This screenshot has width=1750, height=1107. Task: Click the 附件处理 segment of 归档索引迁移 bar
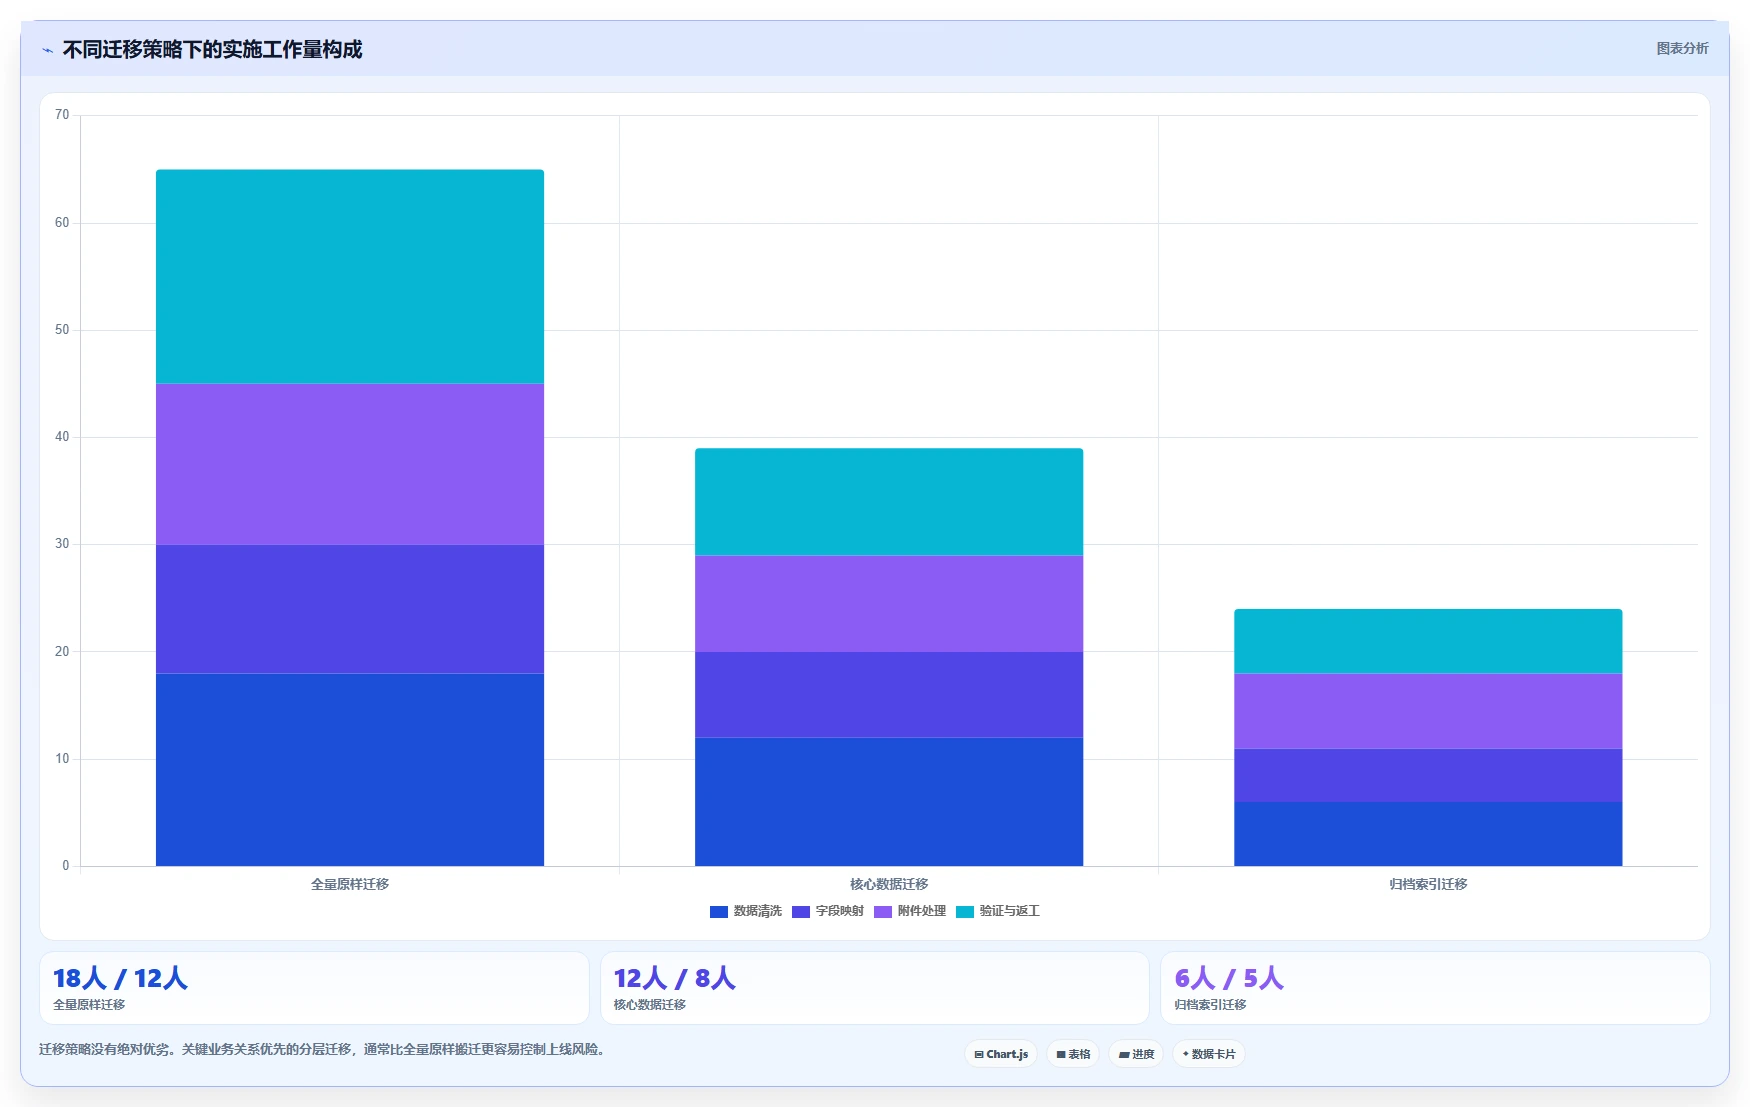click(x=1428, y=711)
